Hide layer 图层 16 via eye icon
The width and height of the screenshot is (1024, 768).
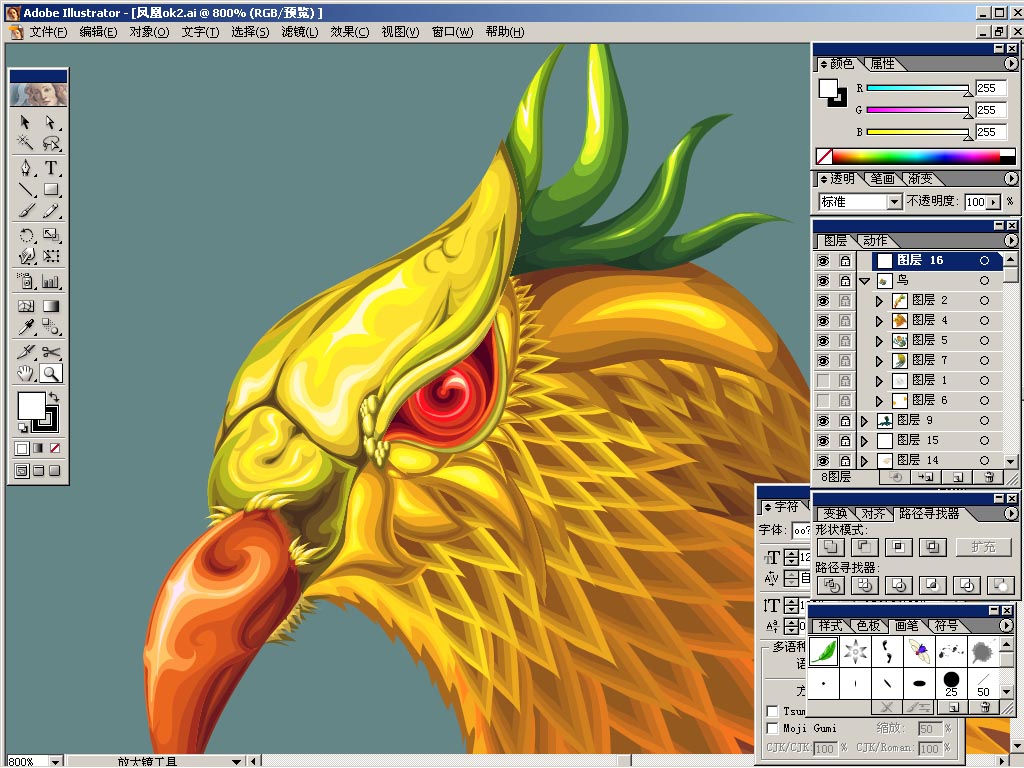(824, 261)
